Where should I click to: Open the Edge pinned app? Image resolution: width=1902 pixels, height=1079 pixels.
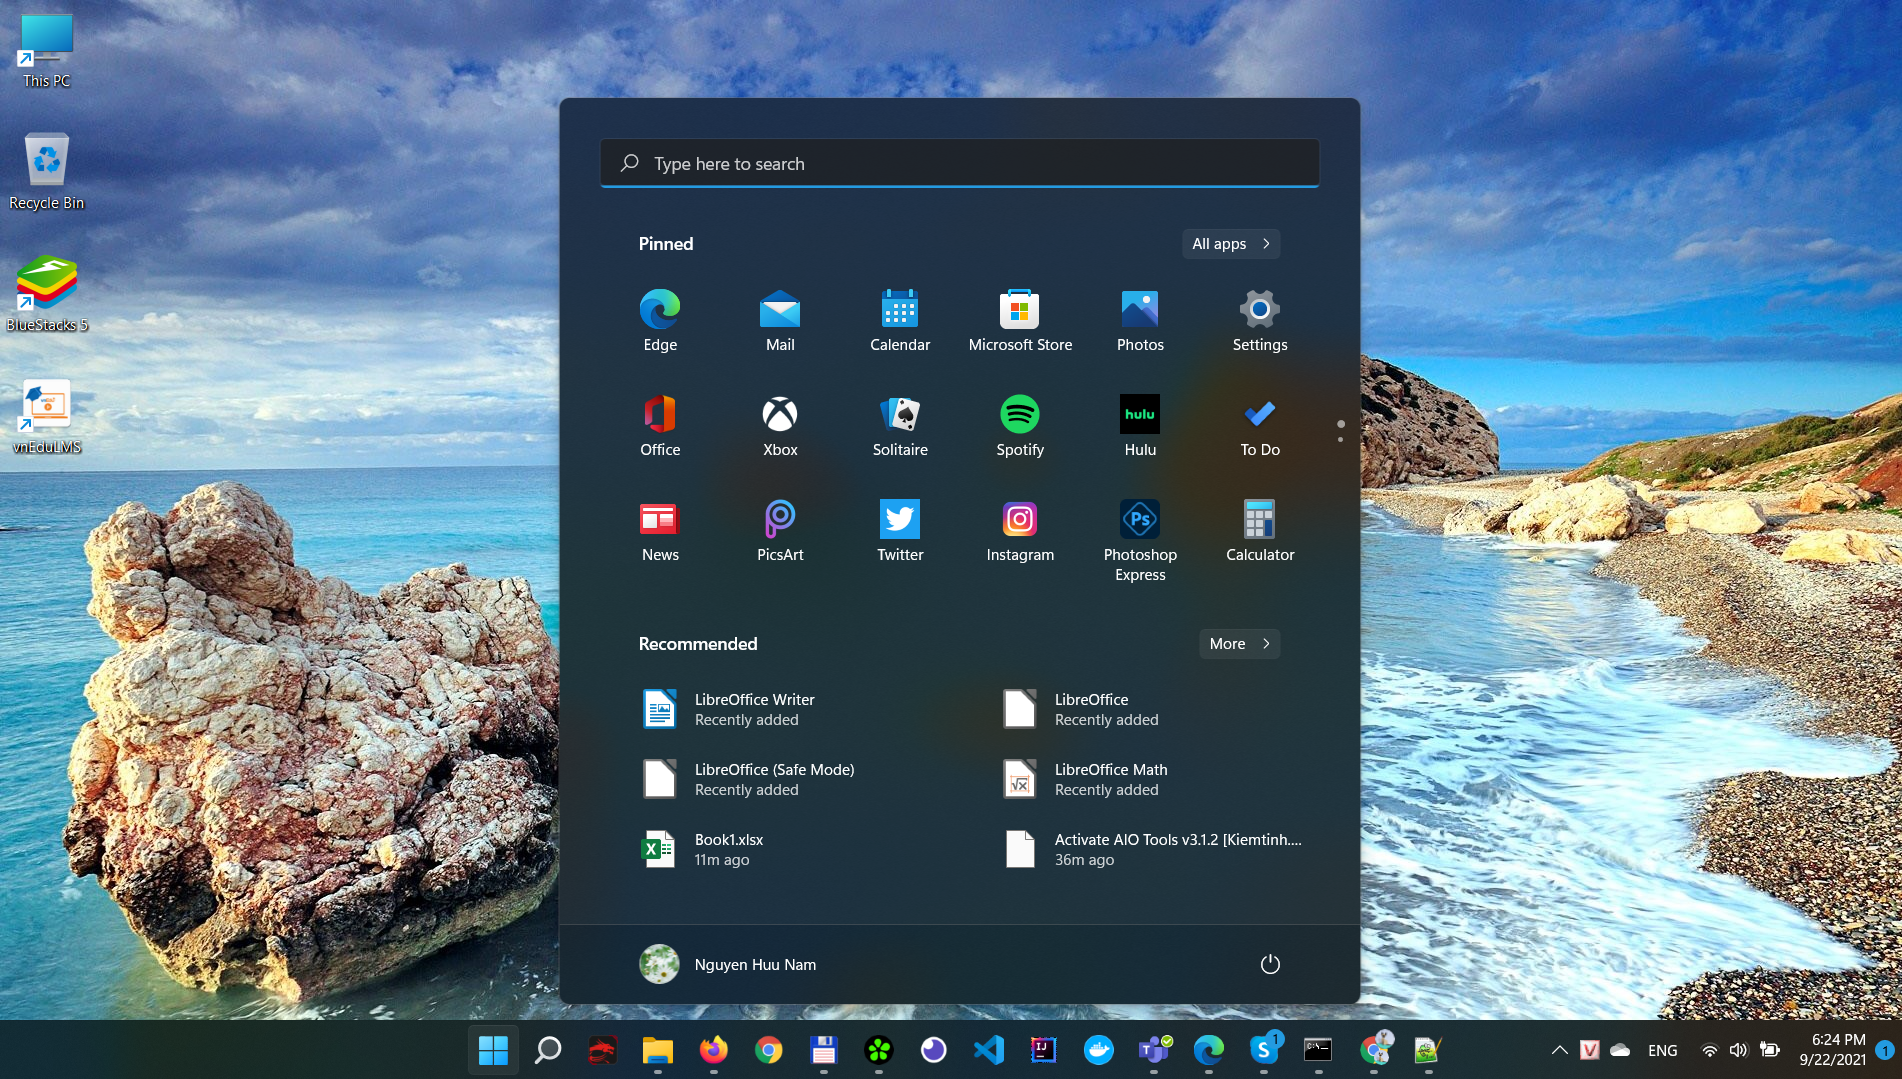coord(660,320)
